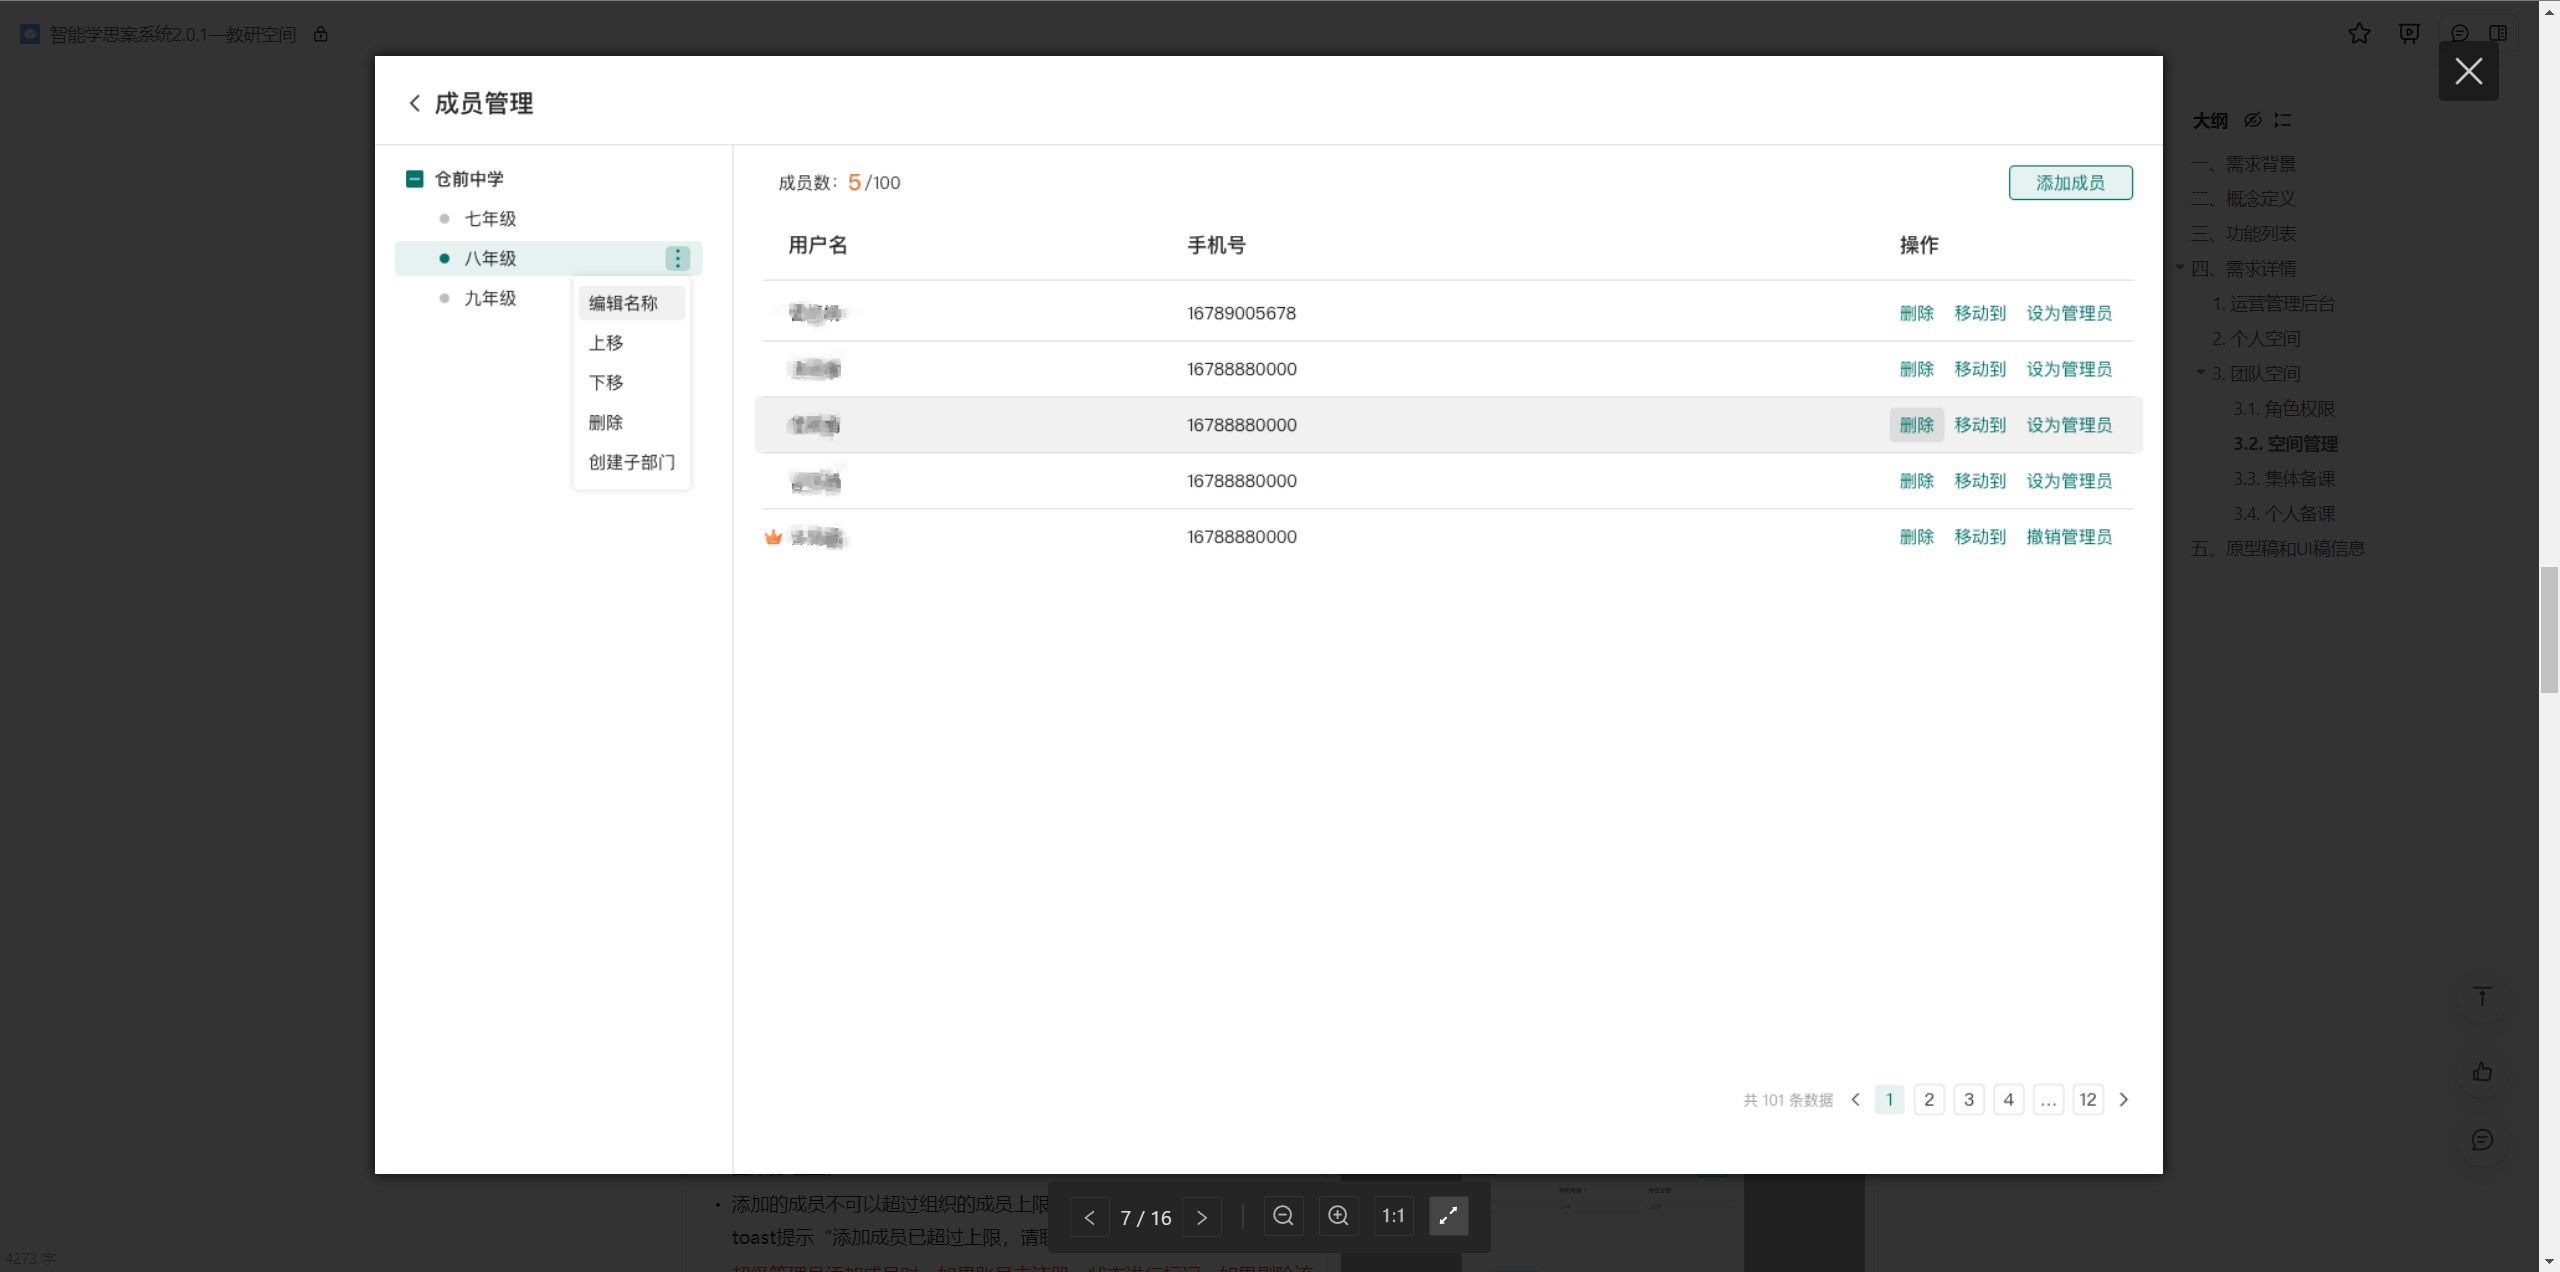
Task: Open the floating comment bubble icon
Action: 2482,1140
